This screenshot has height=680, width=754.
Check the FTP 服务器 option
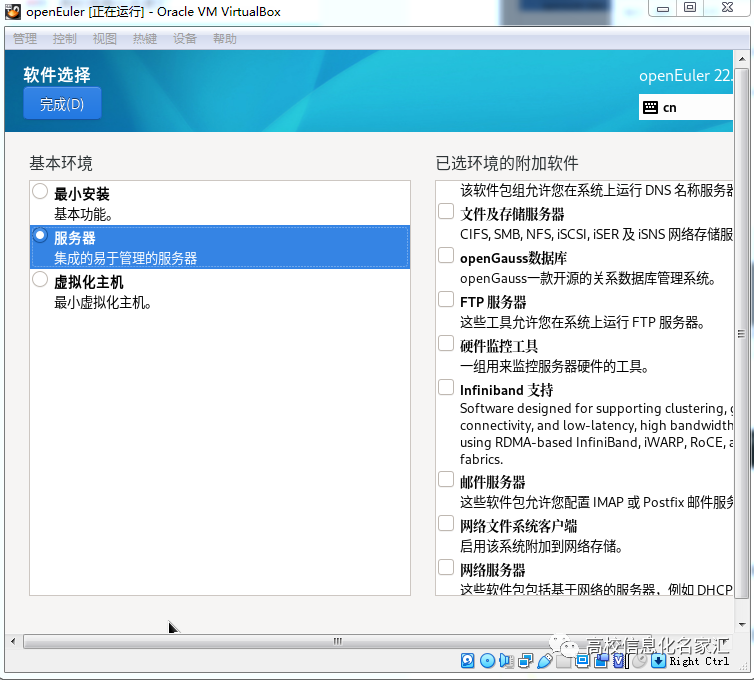(446, 299)
